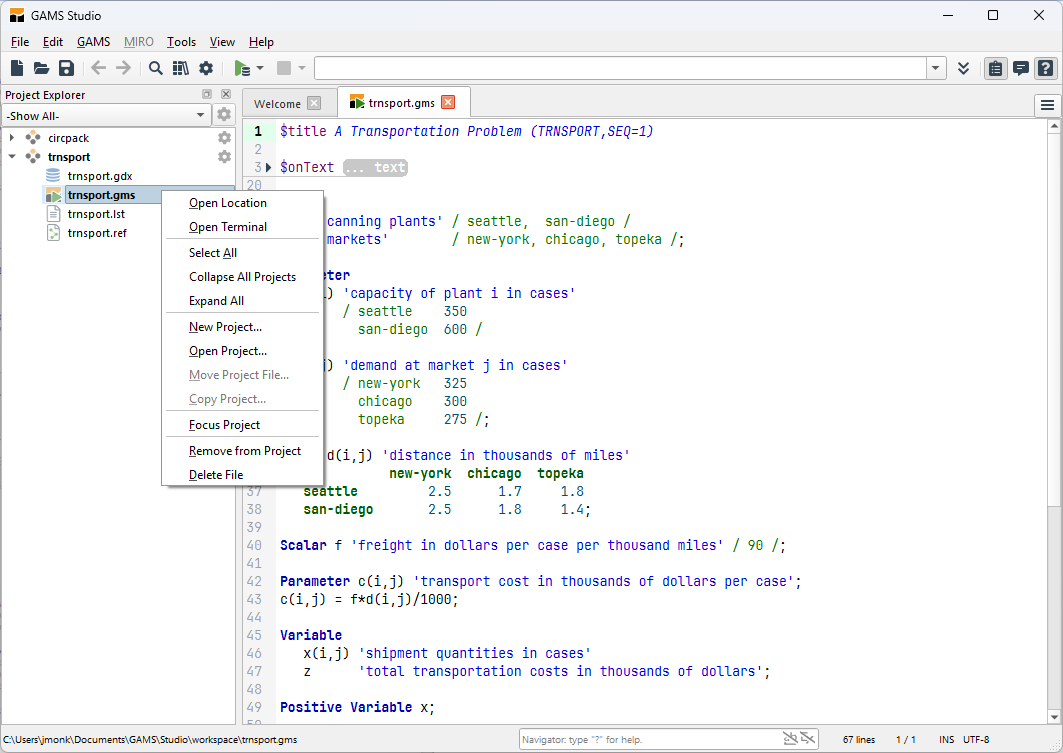Toggle the Process Log speech-bubble button
This screenshot has height=753, width=1063.
tap(1020, 68)
